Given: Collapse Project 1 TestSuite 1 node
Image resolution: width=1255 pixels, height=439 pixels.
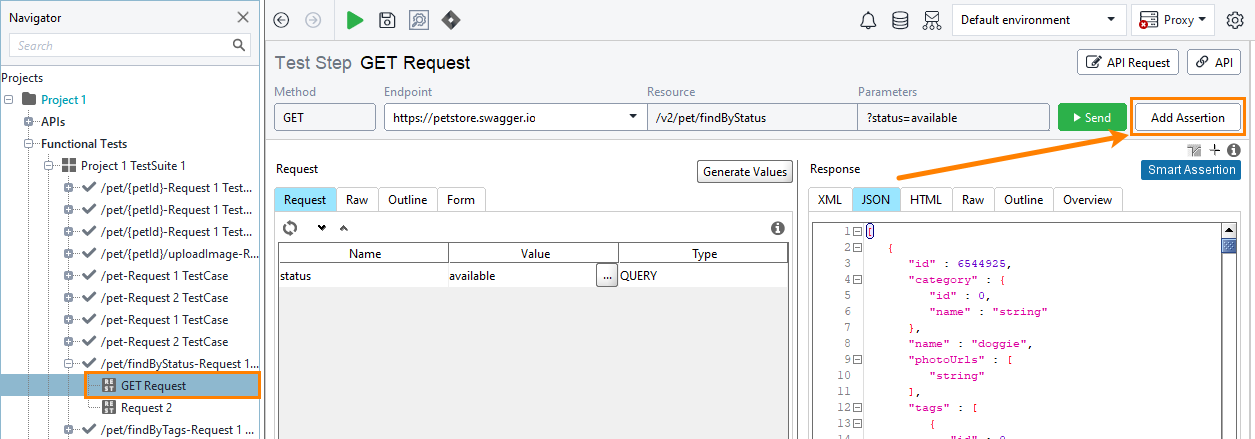Looking at the screenshot, I should click(50, 166).
